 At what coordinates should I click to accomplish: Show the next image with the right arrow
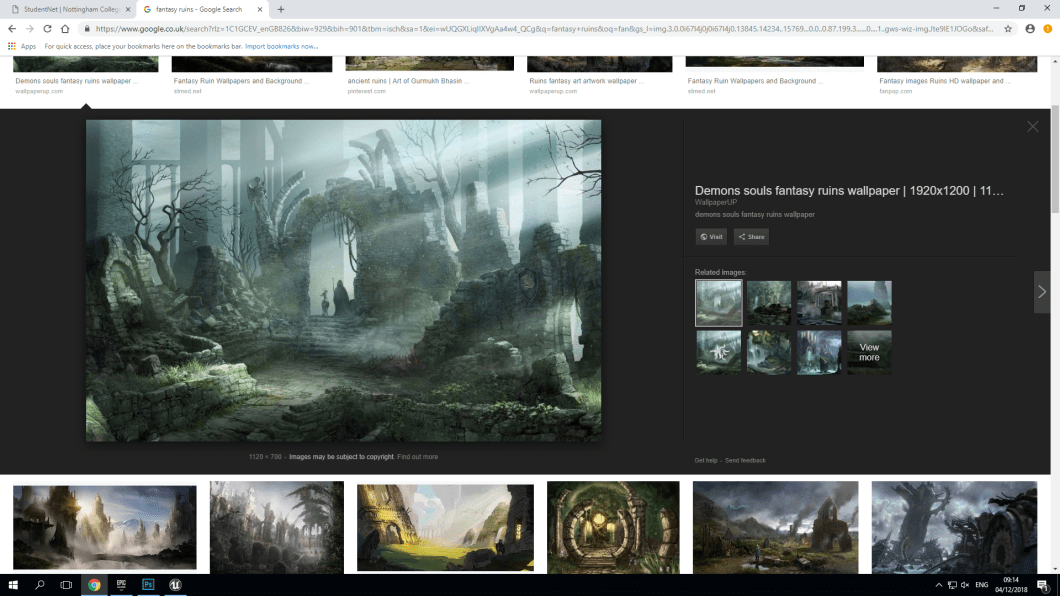click(1042, 292)
